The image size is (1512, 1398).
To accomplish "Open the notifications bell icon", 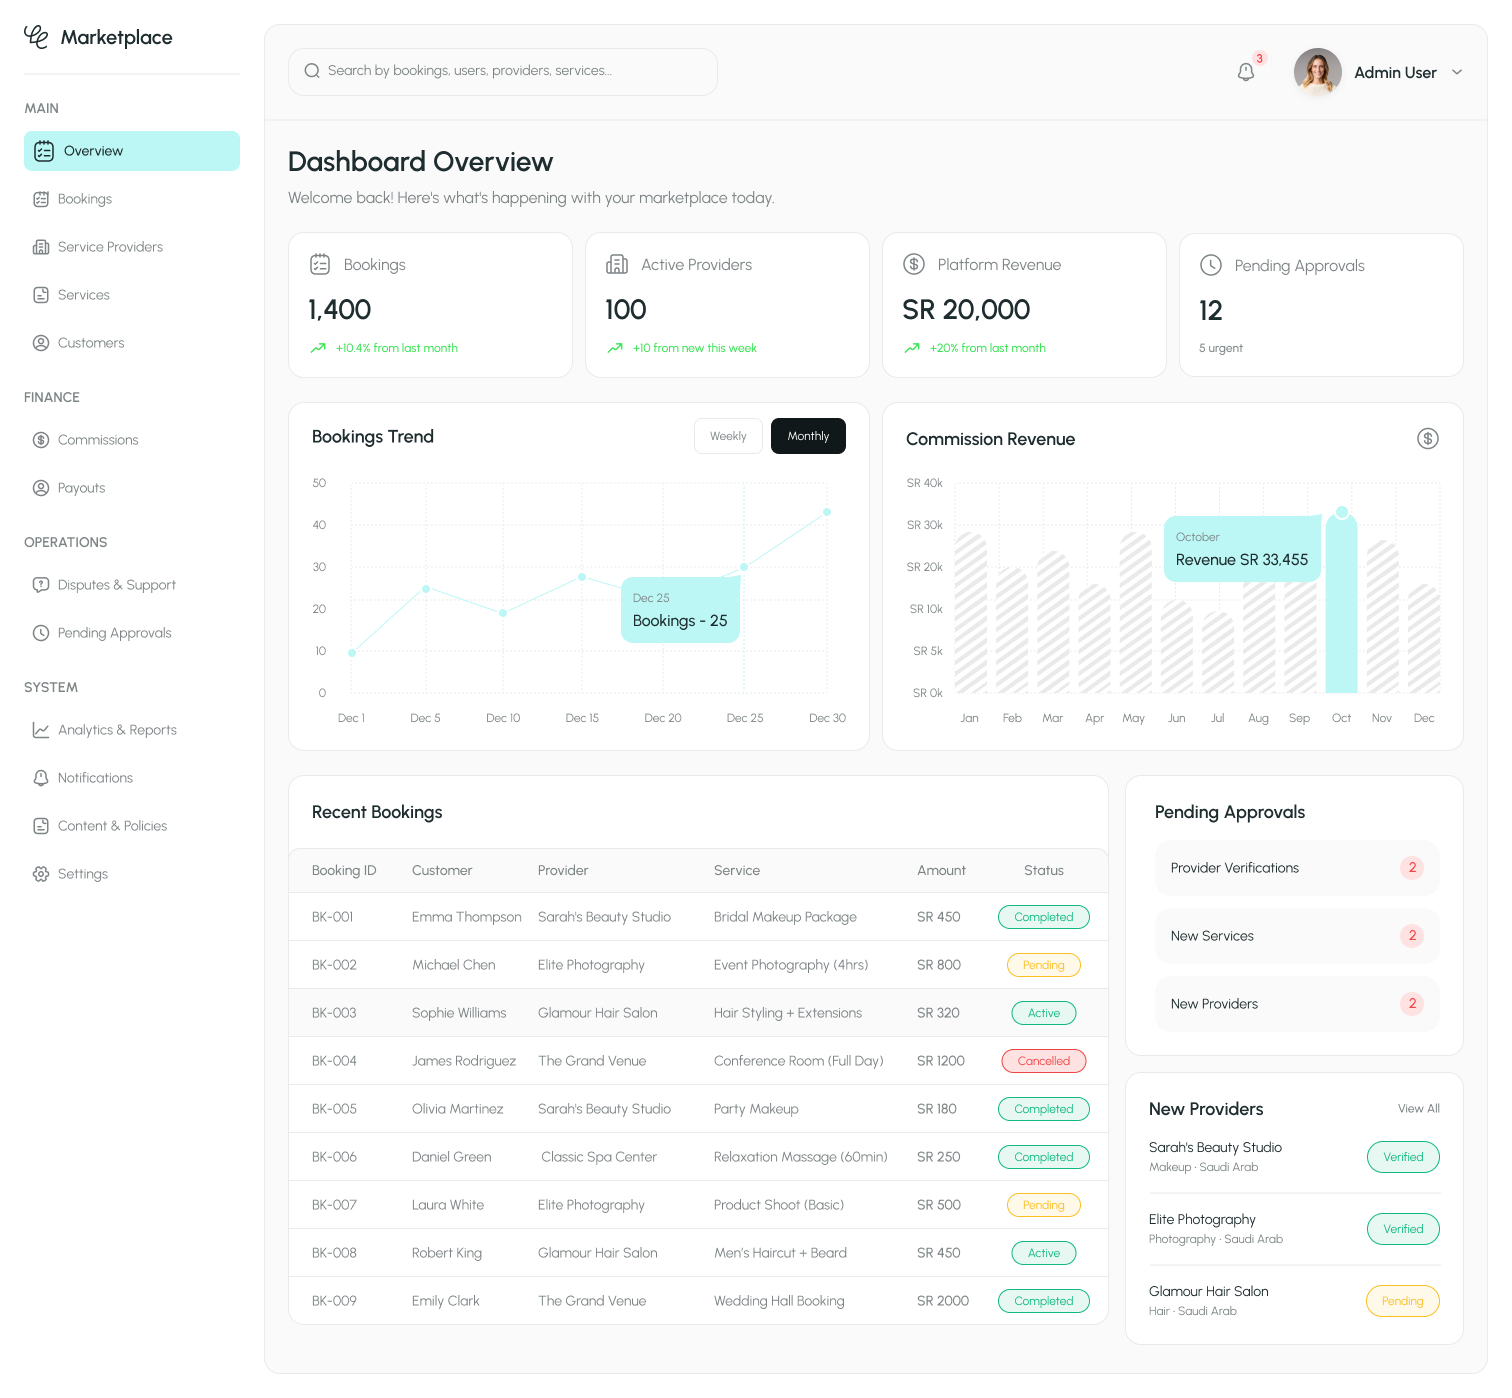I will [1246, 72].
